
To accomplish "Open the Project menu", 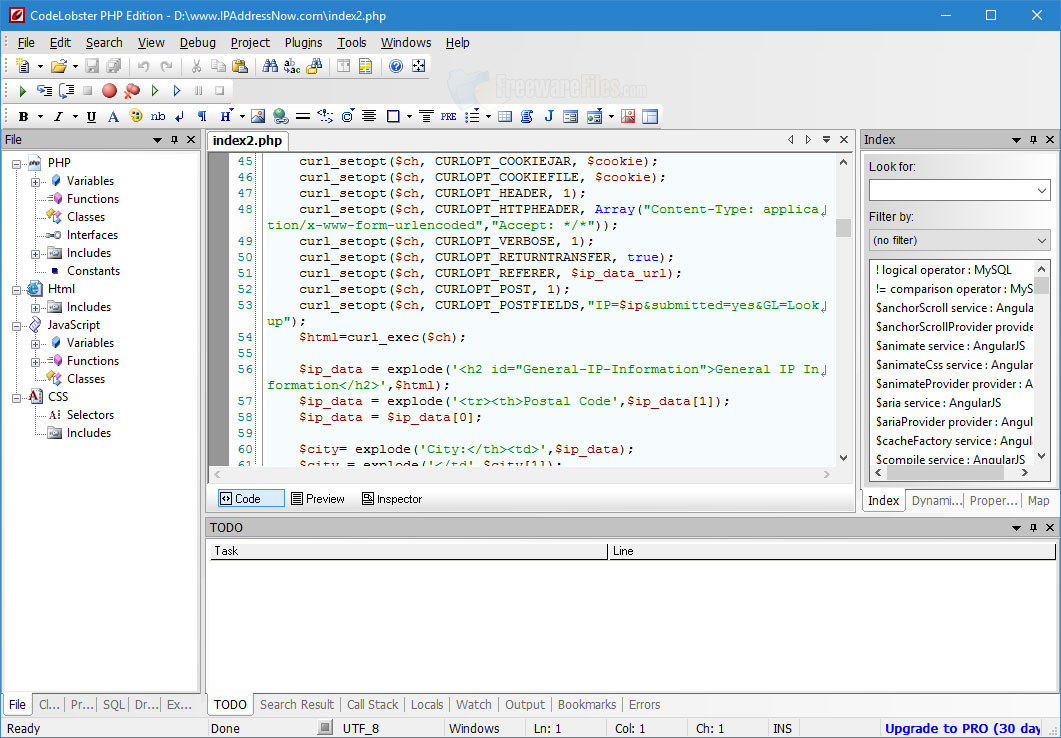I will 250,43.
